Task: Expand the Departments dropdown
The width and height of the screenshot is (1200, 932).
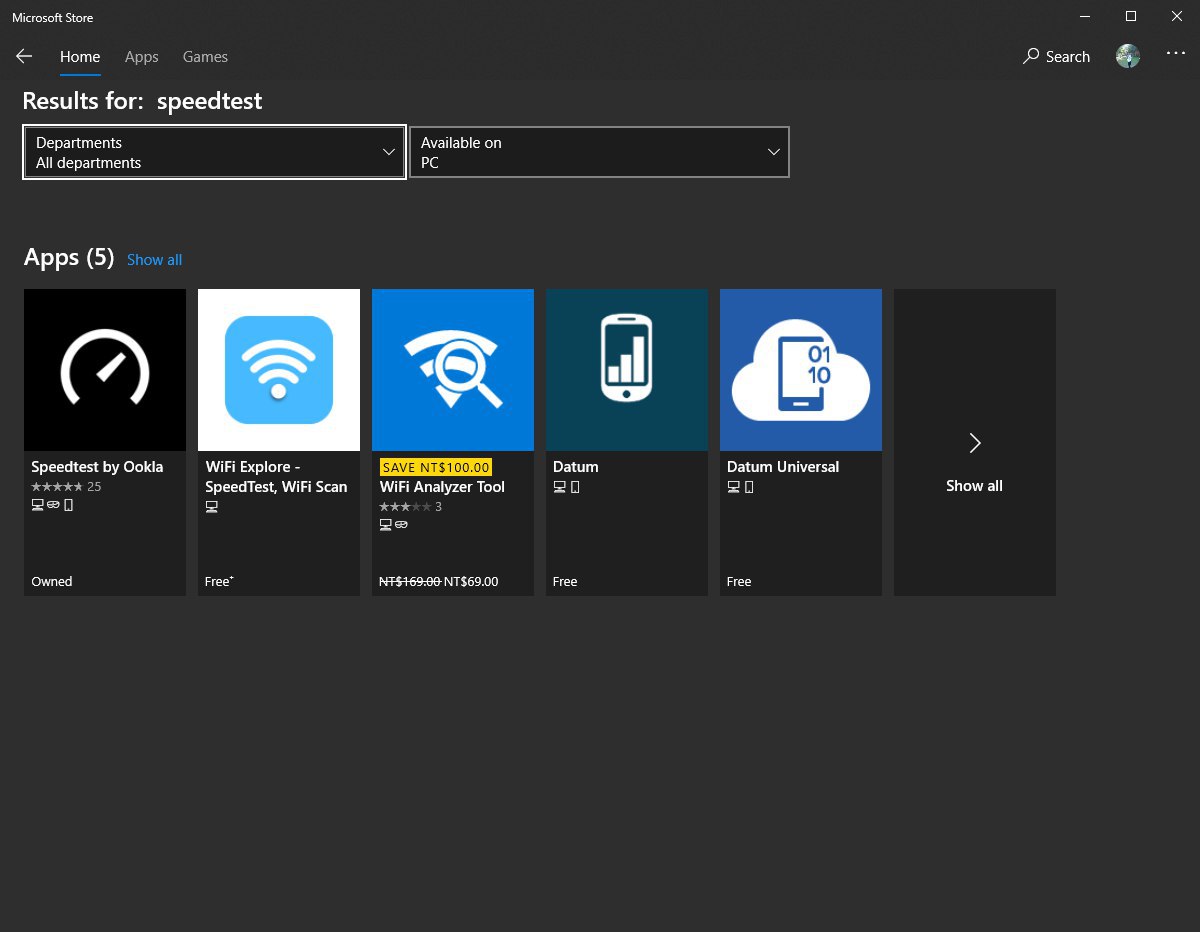Action: 214,152
